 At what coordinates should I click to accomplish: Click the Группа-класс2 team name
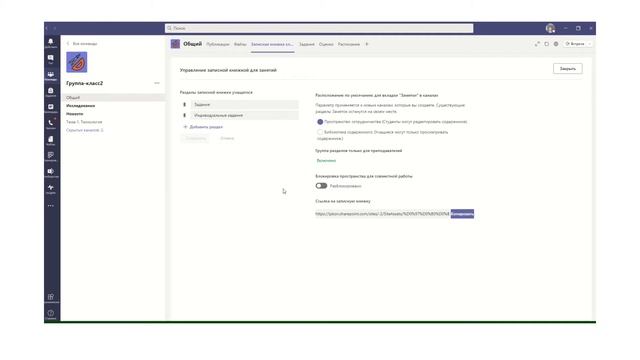click(x=84, y=83)
